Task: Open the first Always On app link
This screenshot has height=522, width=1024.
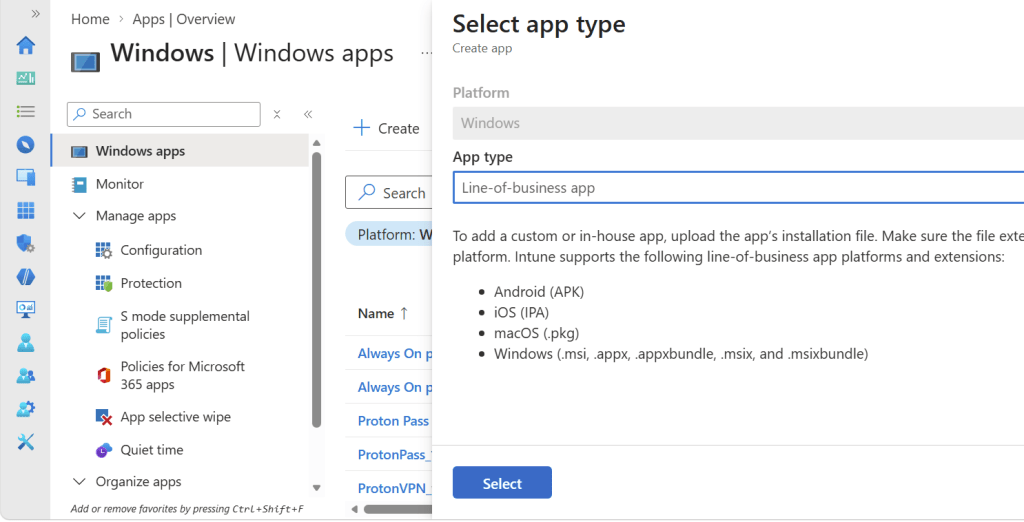Action: click(x=394, y=353)
